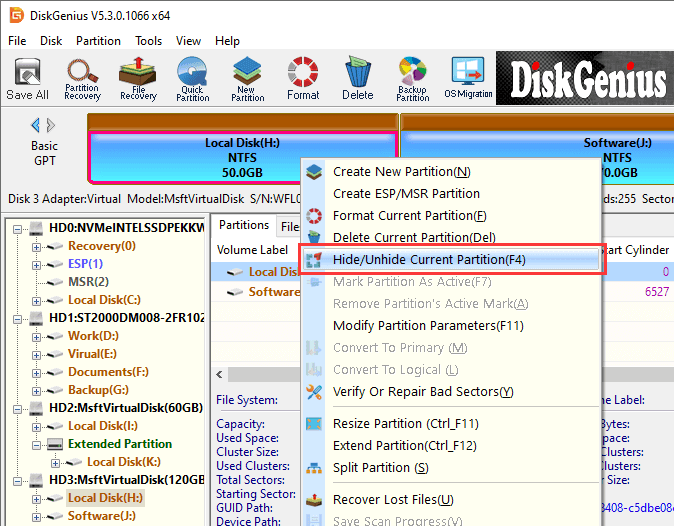This screenshot has width=674, height=526.
Task: Launch the File Recovery tool
Action: pyautogui.click(x=138, y=79)
